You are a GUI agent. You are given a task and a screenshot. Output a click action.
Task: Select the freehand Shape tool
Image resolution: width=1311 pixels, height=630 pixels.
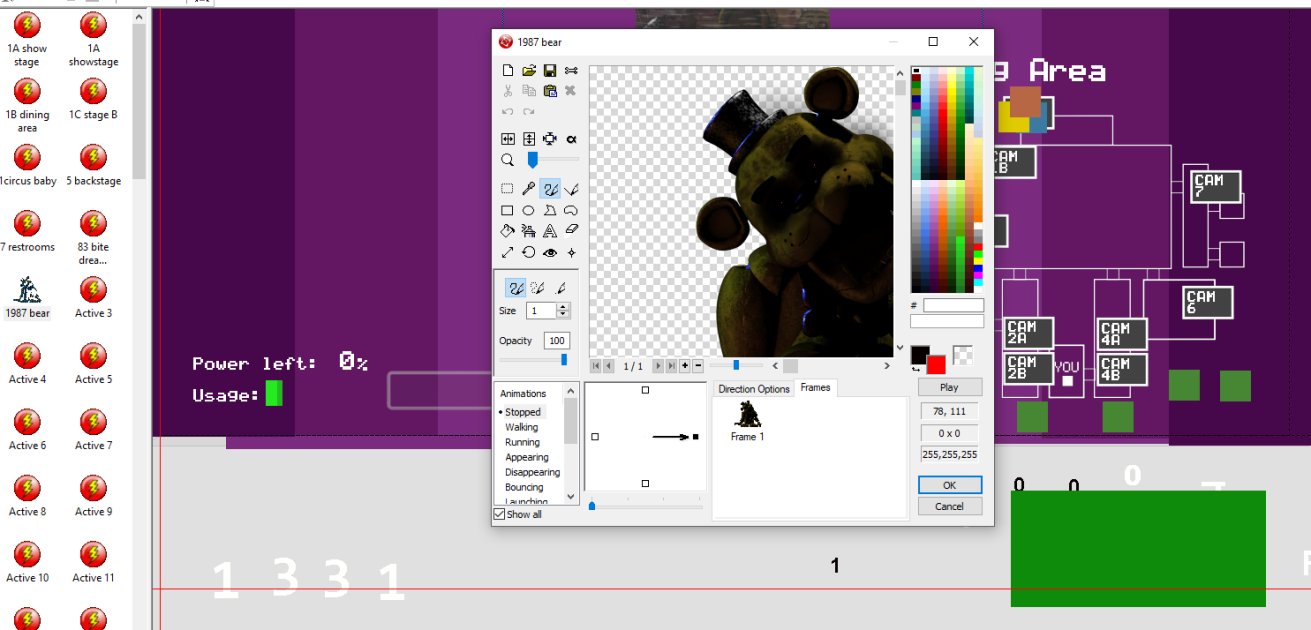[x=571, y=210]
